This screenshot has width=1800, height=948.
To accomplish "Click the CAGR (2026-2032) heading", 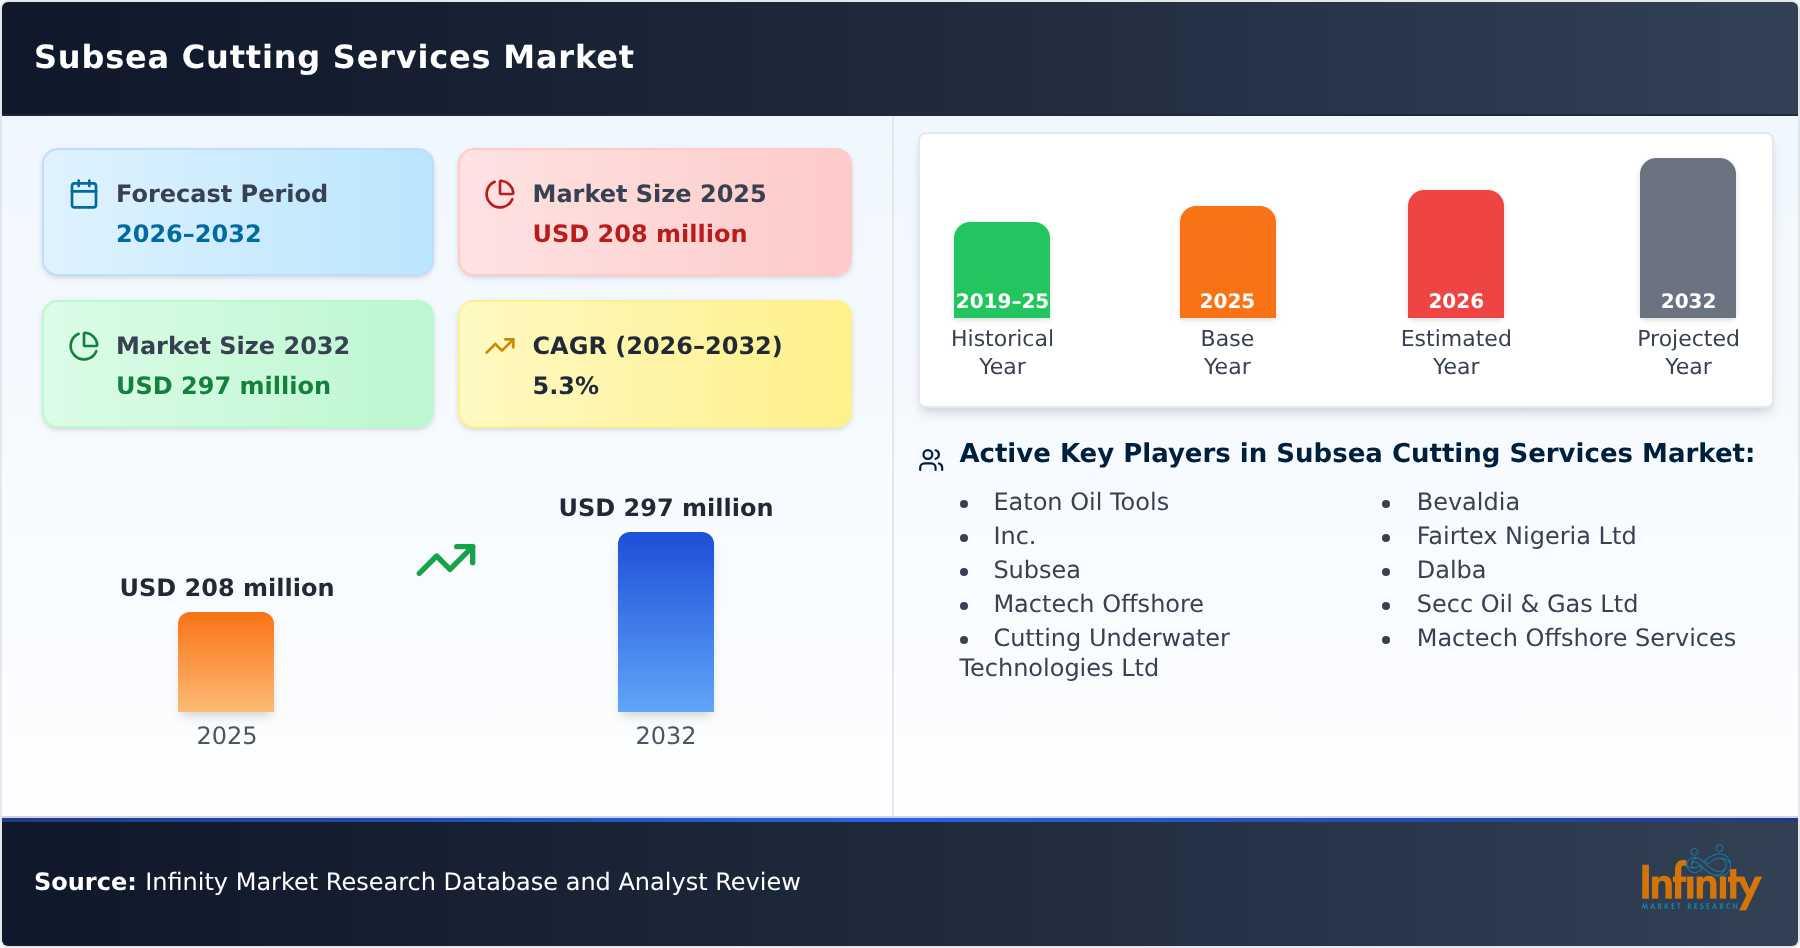I will click(x=657, y=345).
